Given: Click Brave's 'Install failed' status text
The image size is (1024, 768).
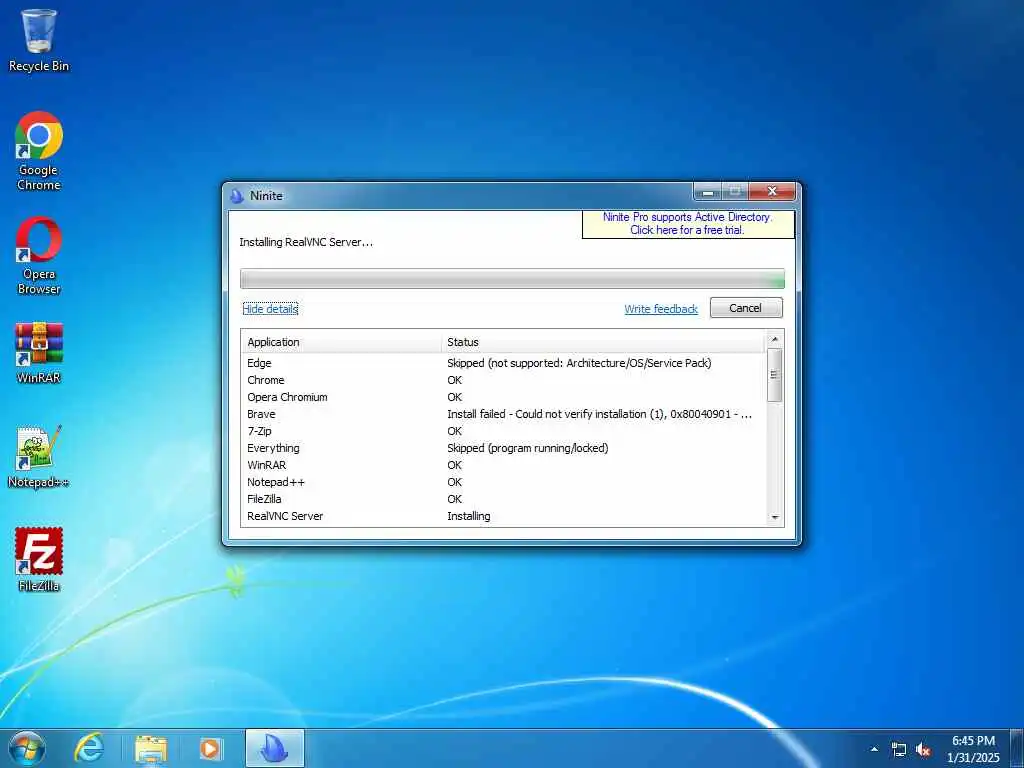Looking at the screenshot, I should point(600,414).
